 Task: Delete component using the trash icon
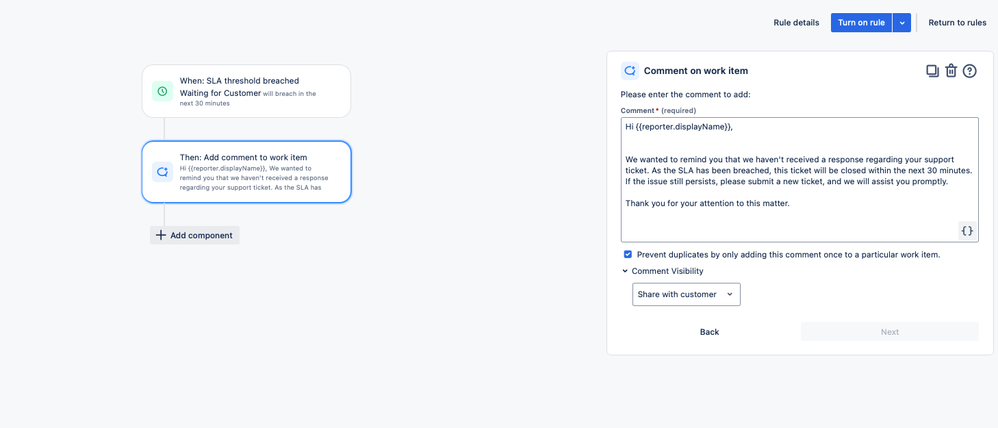click(951, 71)
